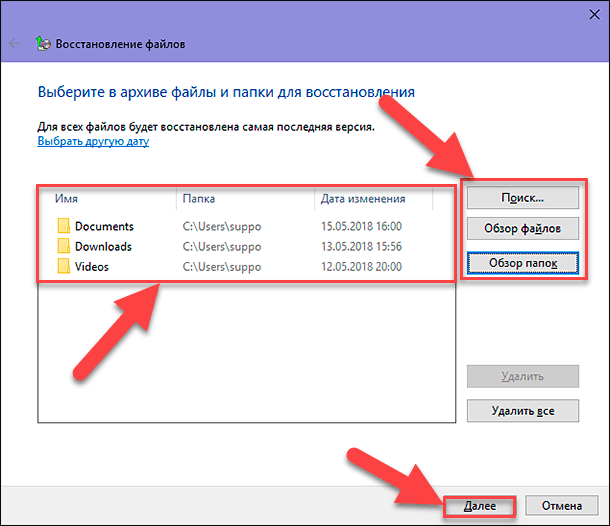The width and height of the screenshot is (610, 526).
Task: Select the Documents folder icon
Action: point(63,226)
